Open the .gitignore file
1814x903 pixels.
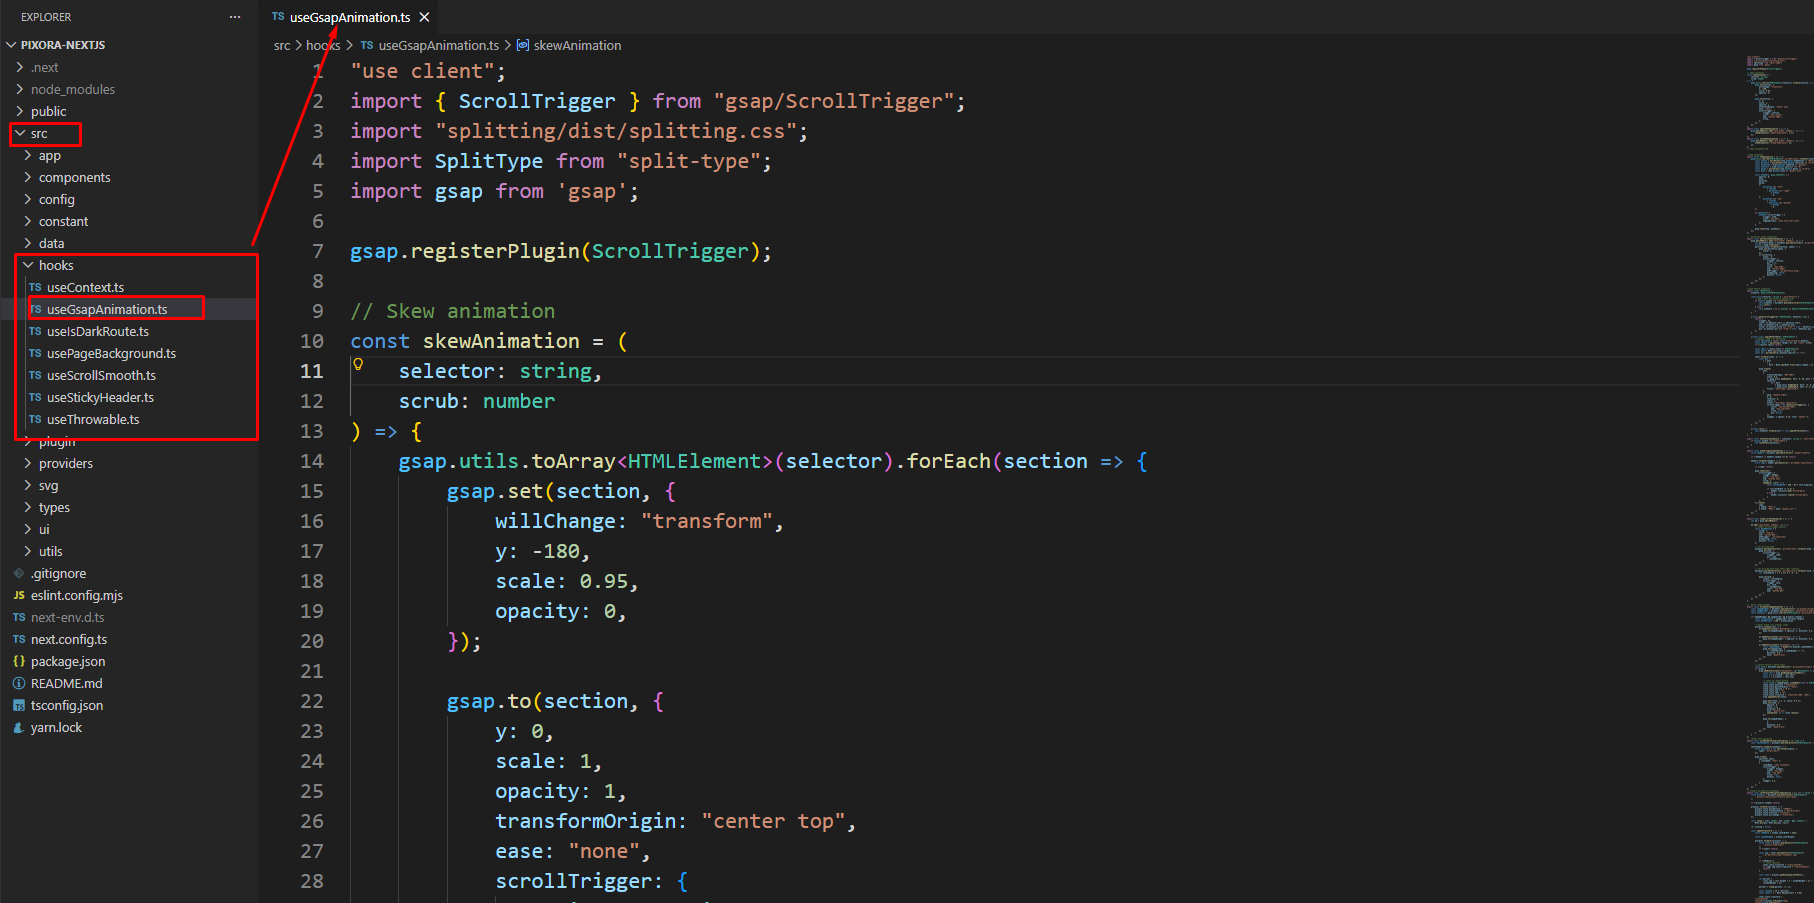58,573
